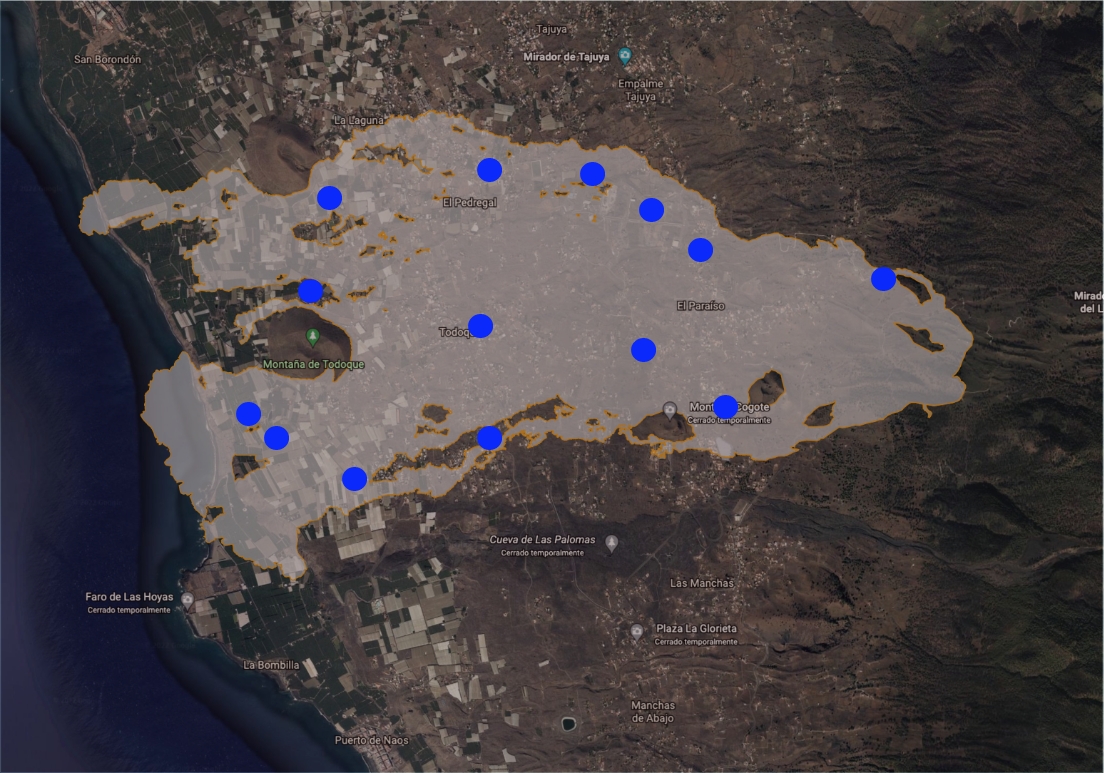Select the San Borondón town label
The width and height of the screenshot is (1104, 773).
click(x=108, y=60)
